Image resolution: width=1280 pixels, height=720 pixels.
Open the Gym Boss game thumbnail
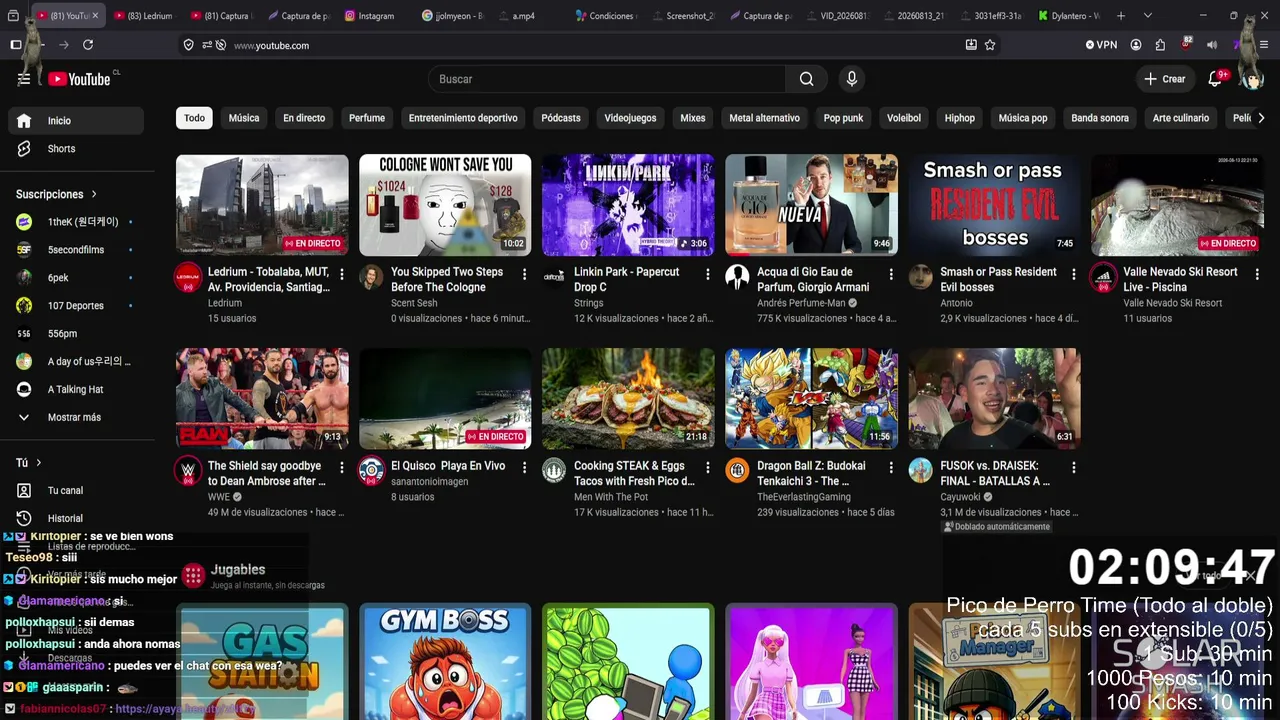(x=445, y=661)
